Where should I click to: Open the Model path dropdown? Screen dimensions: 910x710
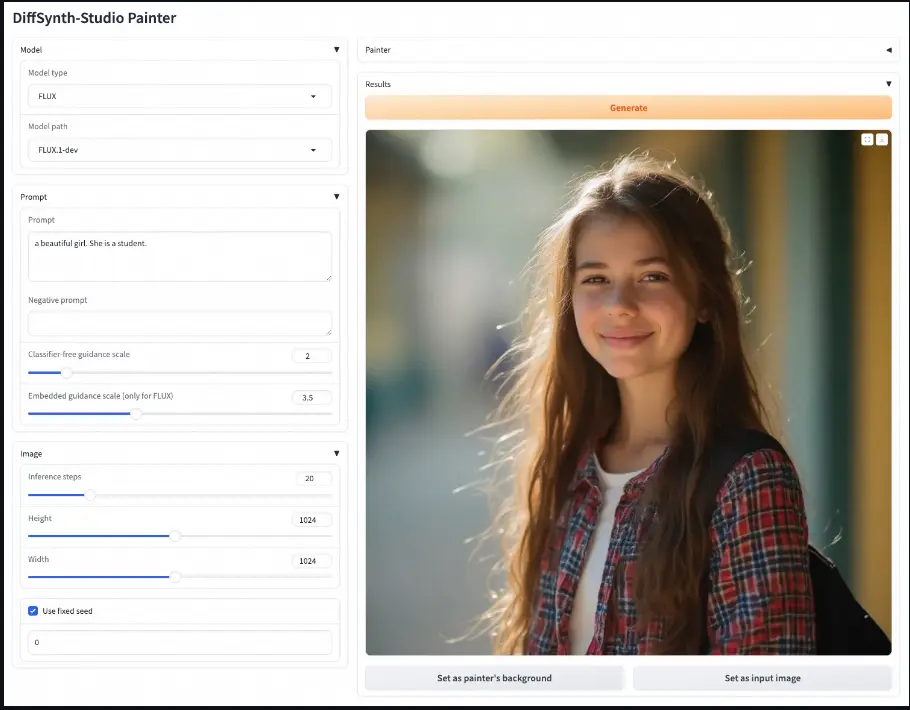[180, 150]
